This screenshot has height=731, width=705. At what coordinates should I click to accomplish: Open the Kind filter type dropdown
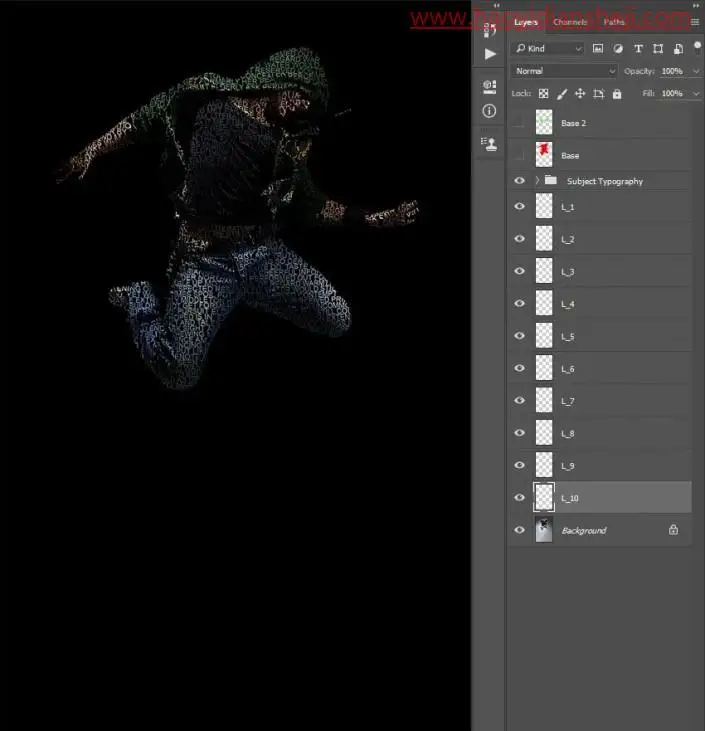(x=548, y=48)
